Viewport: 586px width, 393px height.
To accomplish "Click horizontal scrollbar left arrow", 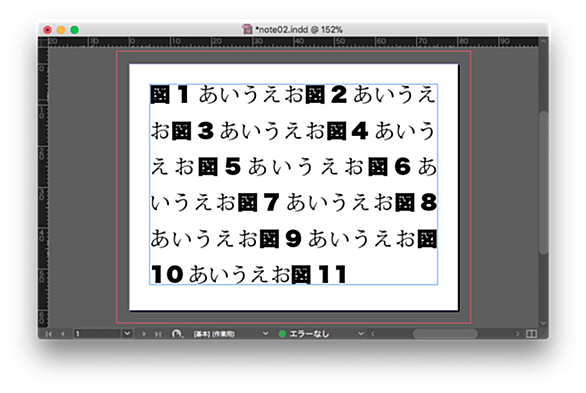I will (x=373, y=334).
